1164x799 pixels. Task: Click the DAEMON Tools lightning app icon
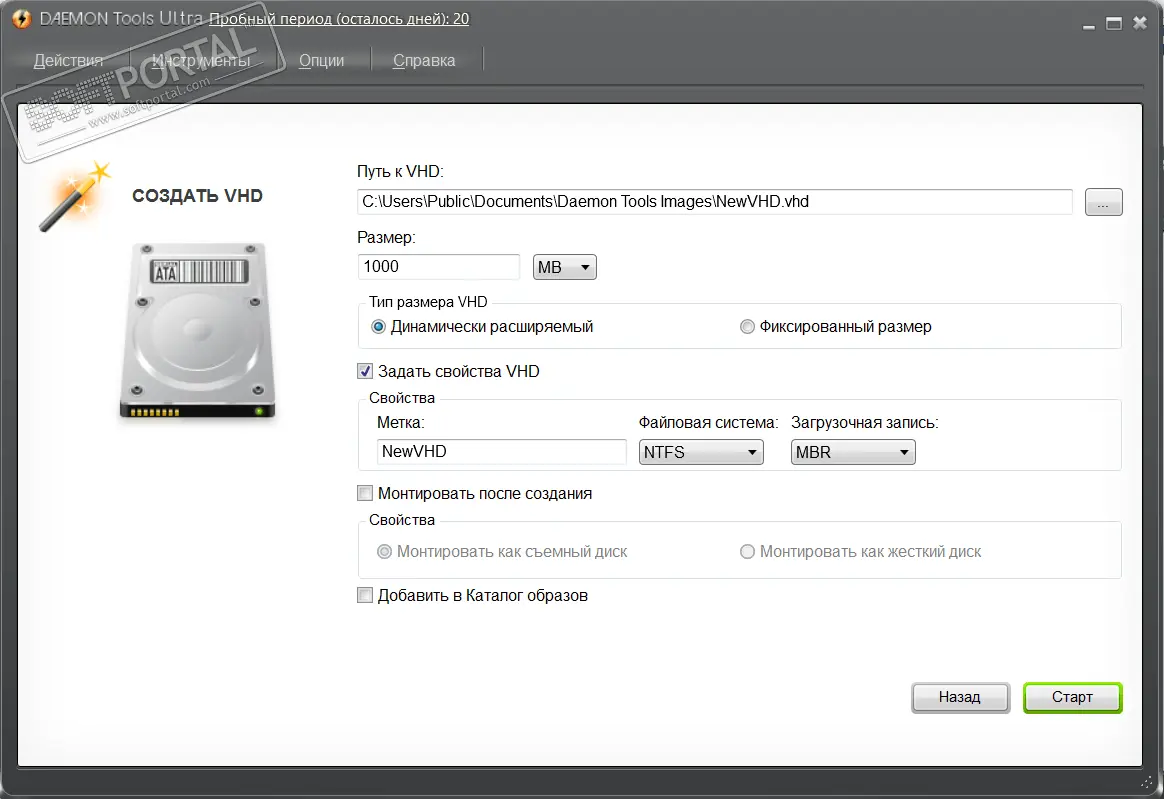(20, 19)
